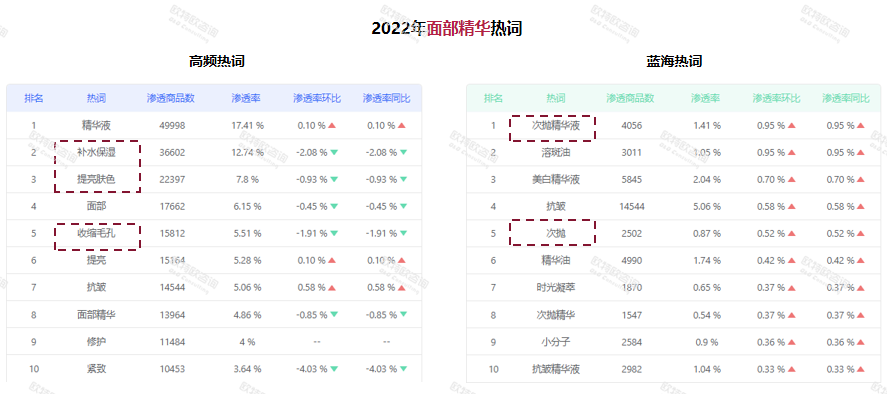Click the red up arrow in 抗皱精华液 渗透率环比

pos(791,370)
